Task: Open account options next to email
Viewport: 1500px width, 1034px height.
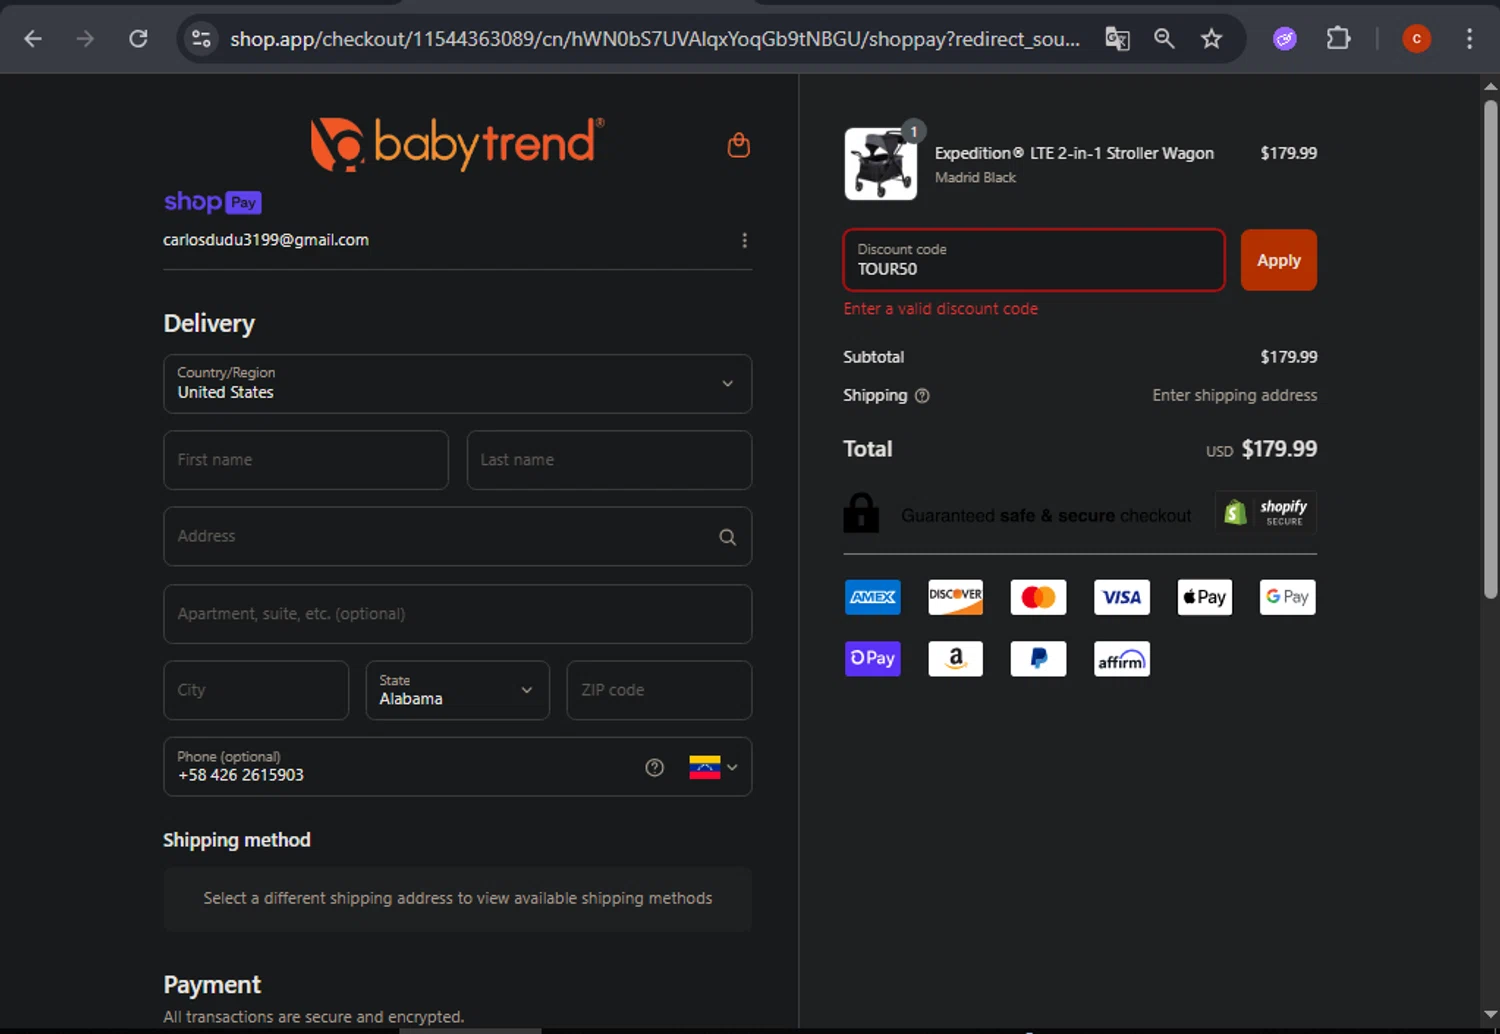Action: 744,240
